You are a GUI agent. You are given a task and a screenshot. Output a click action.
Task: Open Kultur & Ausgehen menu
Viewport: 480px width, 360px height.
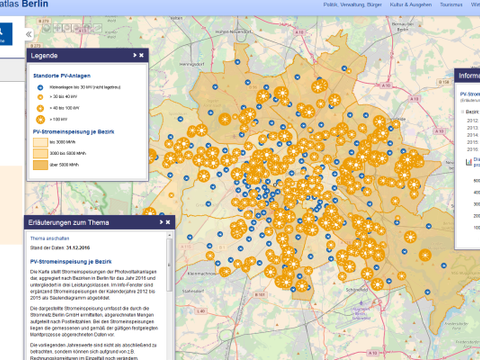pyautogui.click(x=411, y=5)
